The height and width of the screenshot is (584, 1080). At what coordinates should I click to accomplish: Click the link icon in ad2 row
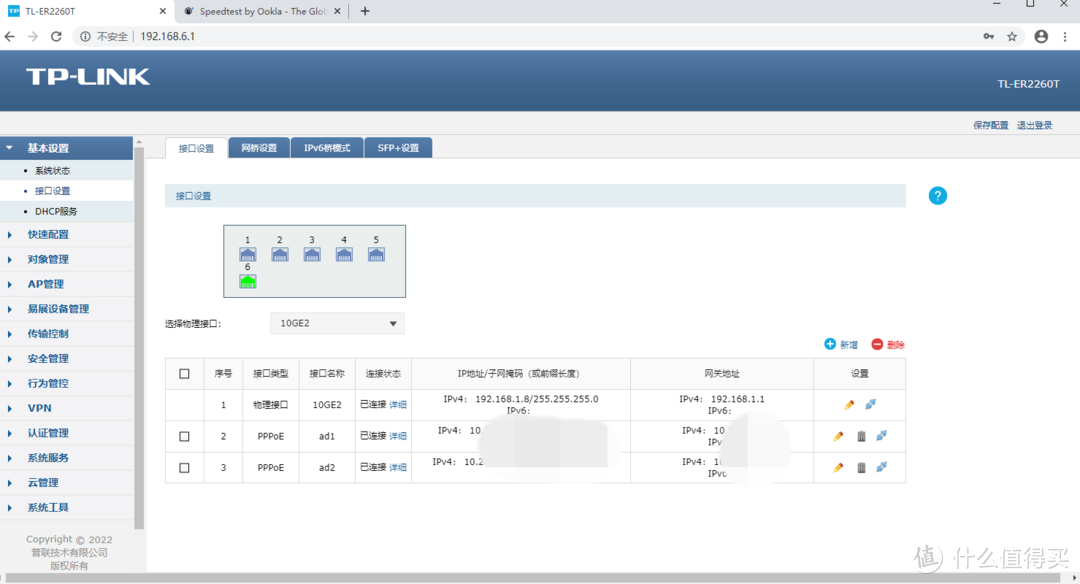(x=881, y=467)
